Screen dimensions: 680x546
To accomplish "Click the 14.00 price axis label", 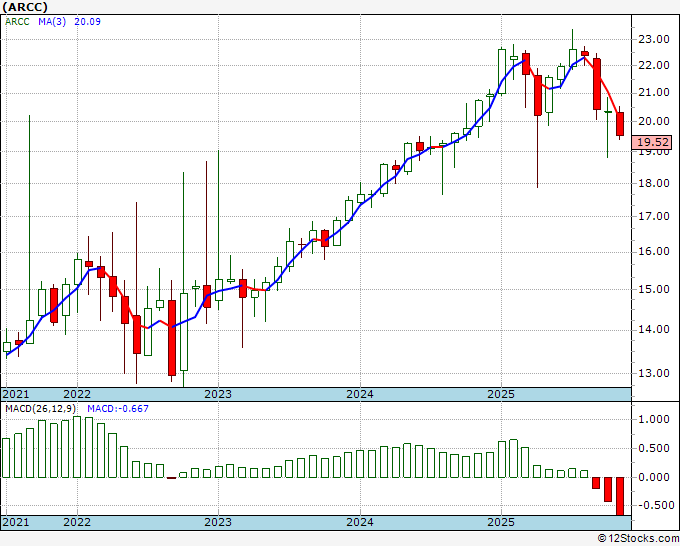I will [654, 330].
